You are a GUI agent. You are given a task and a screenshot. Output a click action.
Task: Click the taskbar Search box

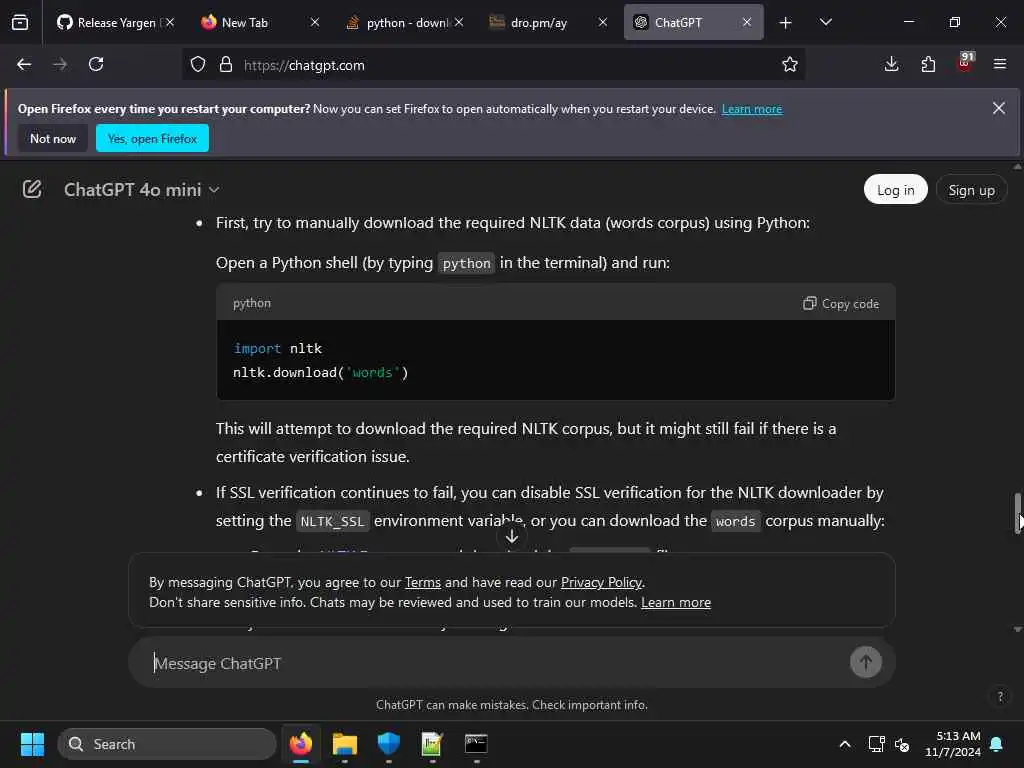[167, 744]
